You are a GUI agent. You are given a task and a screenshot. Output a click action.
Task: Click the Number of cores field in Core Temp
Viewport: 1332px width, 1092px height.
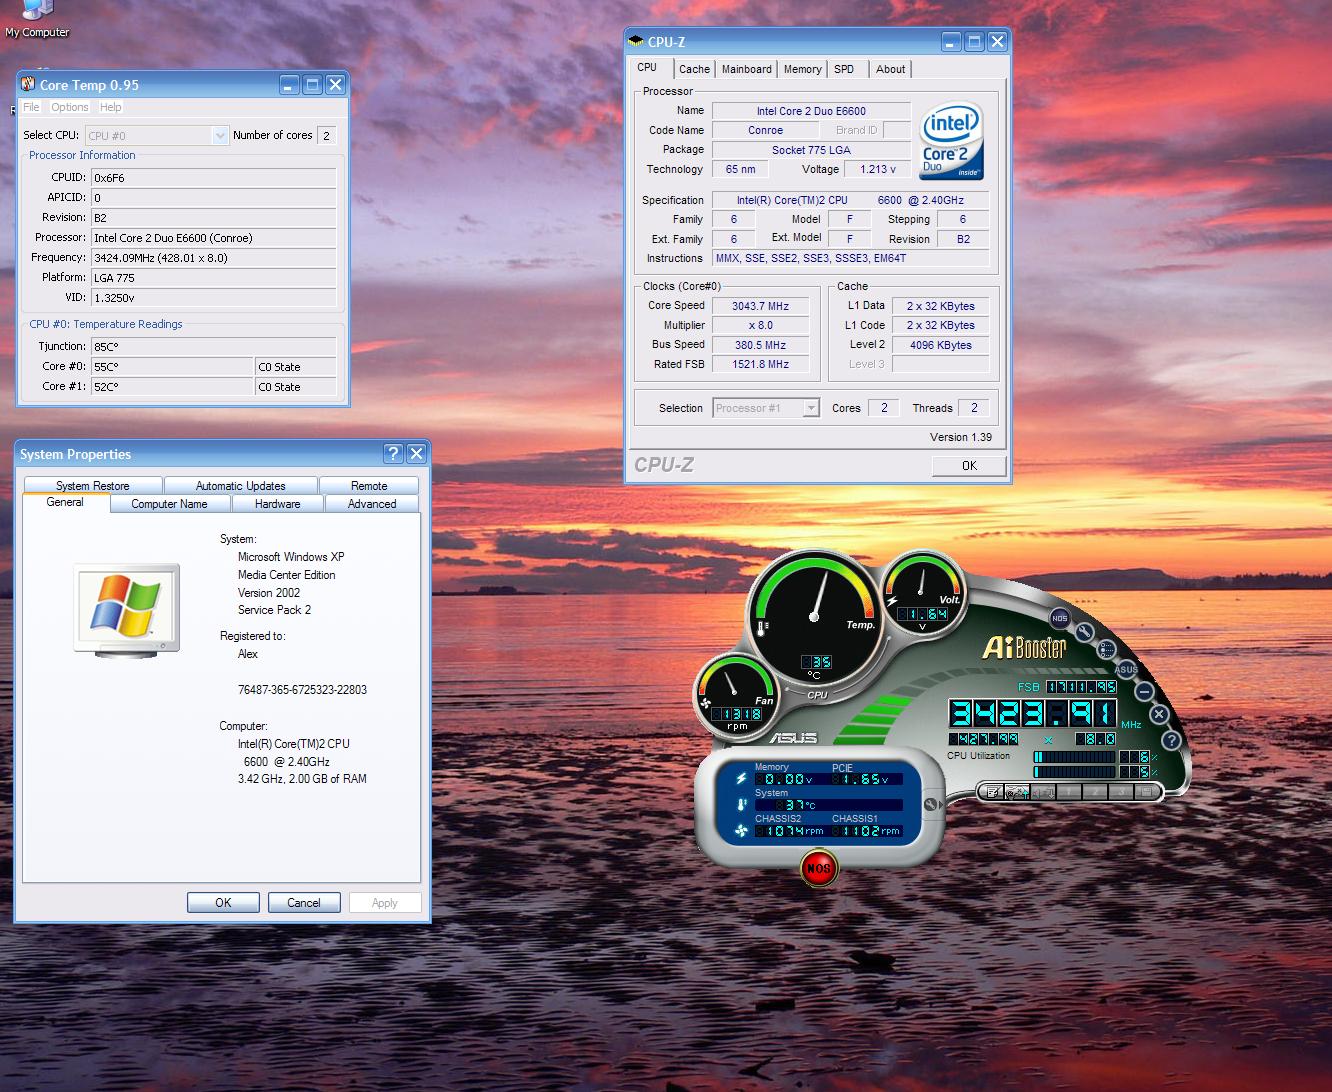coord(326,135)
